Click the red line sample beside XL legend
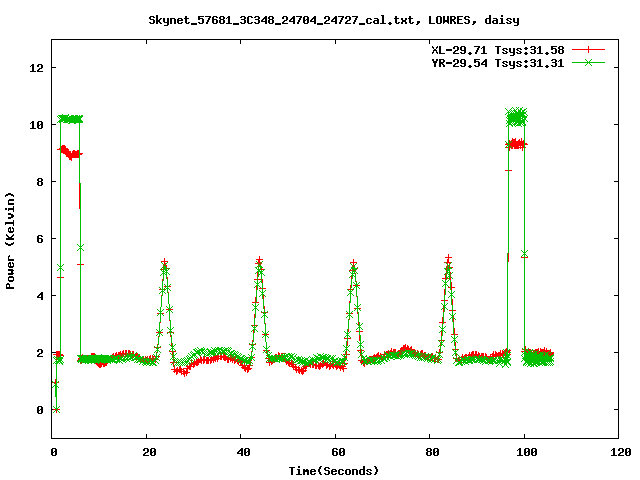The height and width of the screenshot is (480, 640). coord(588,50)
